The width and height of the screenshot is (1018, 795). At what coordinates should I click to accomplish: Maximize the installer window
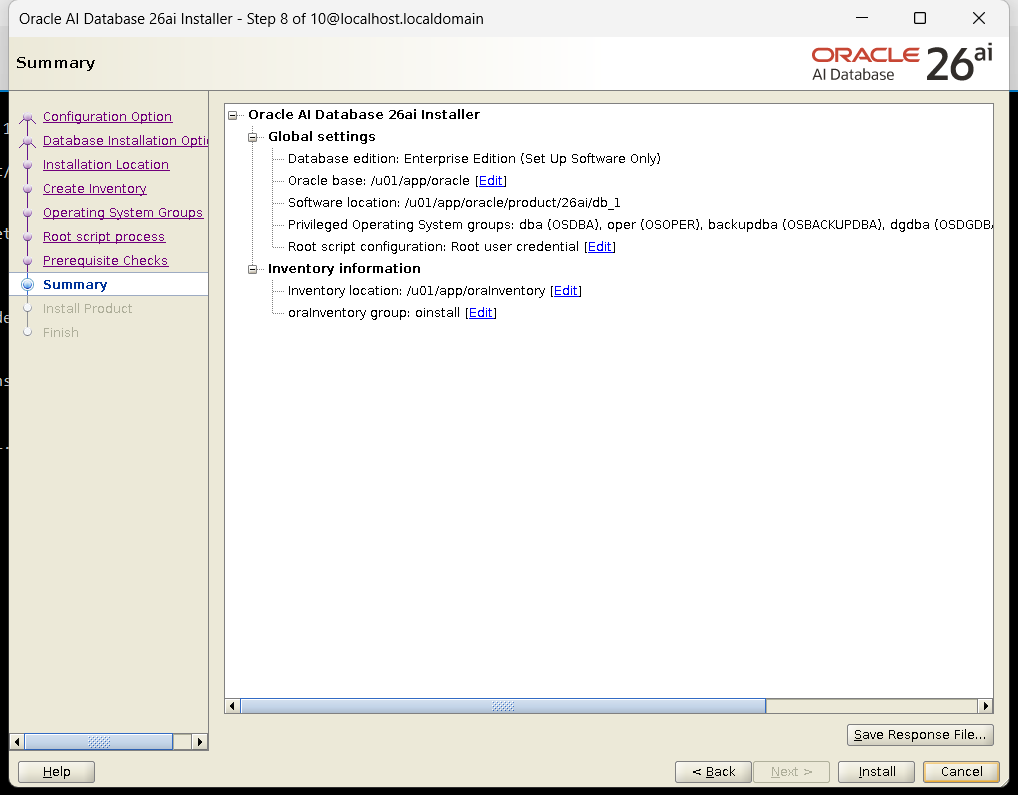pos(920,18)
